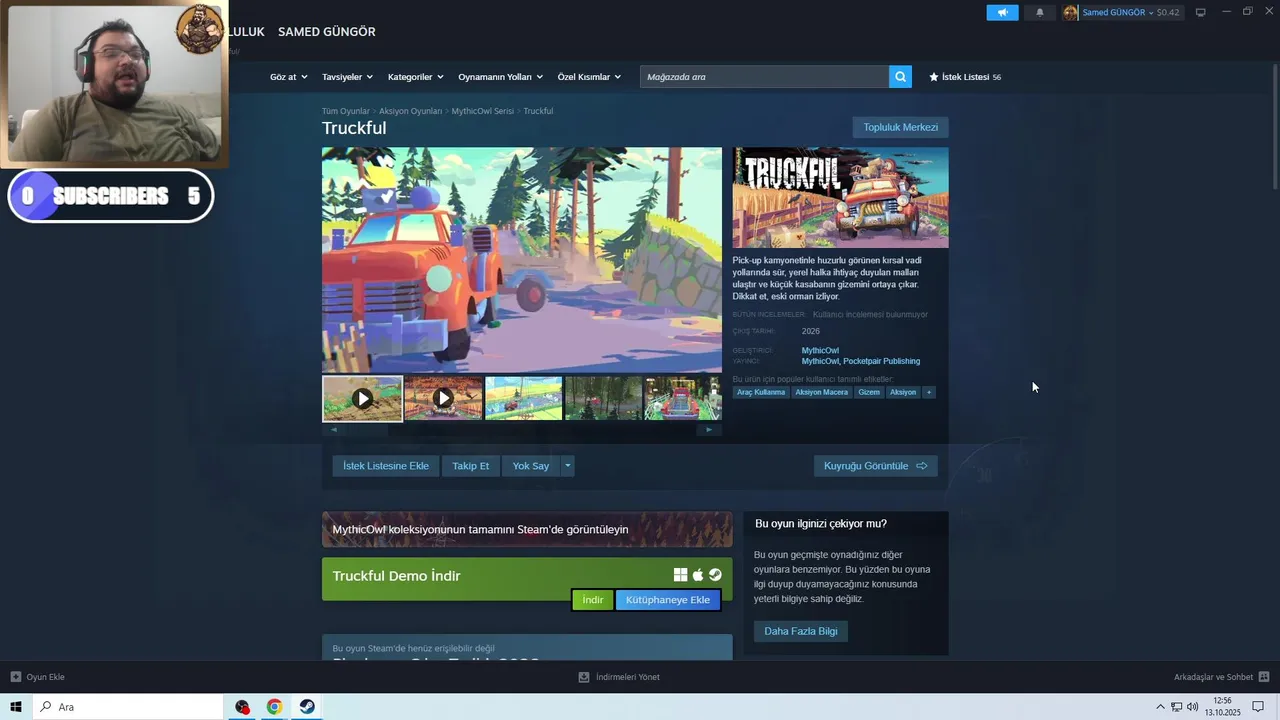Open the Arkadaşlar ve Sohbet chat icon

(x=1264, y=677)
